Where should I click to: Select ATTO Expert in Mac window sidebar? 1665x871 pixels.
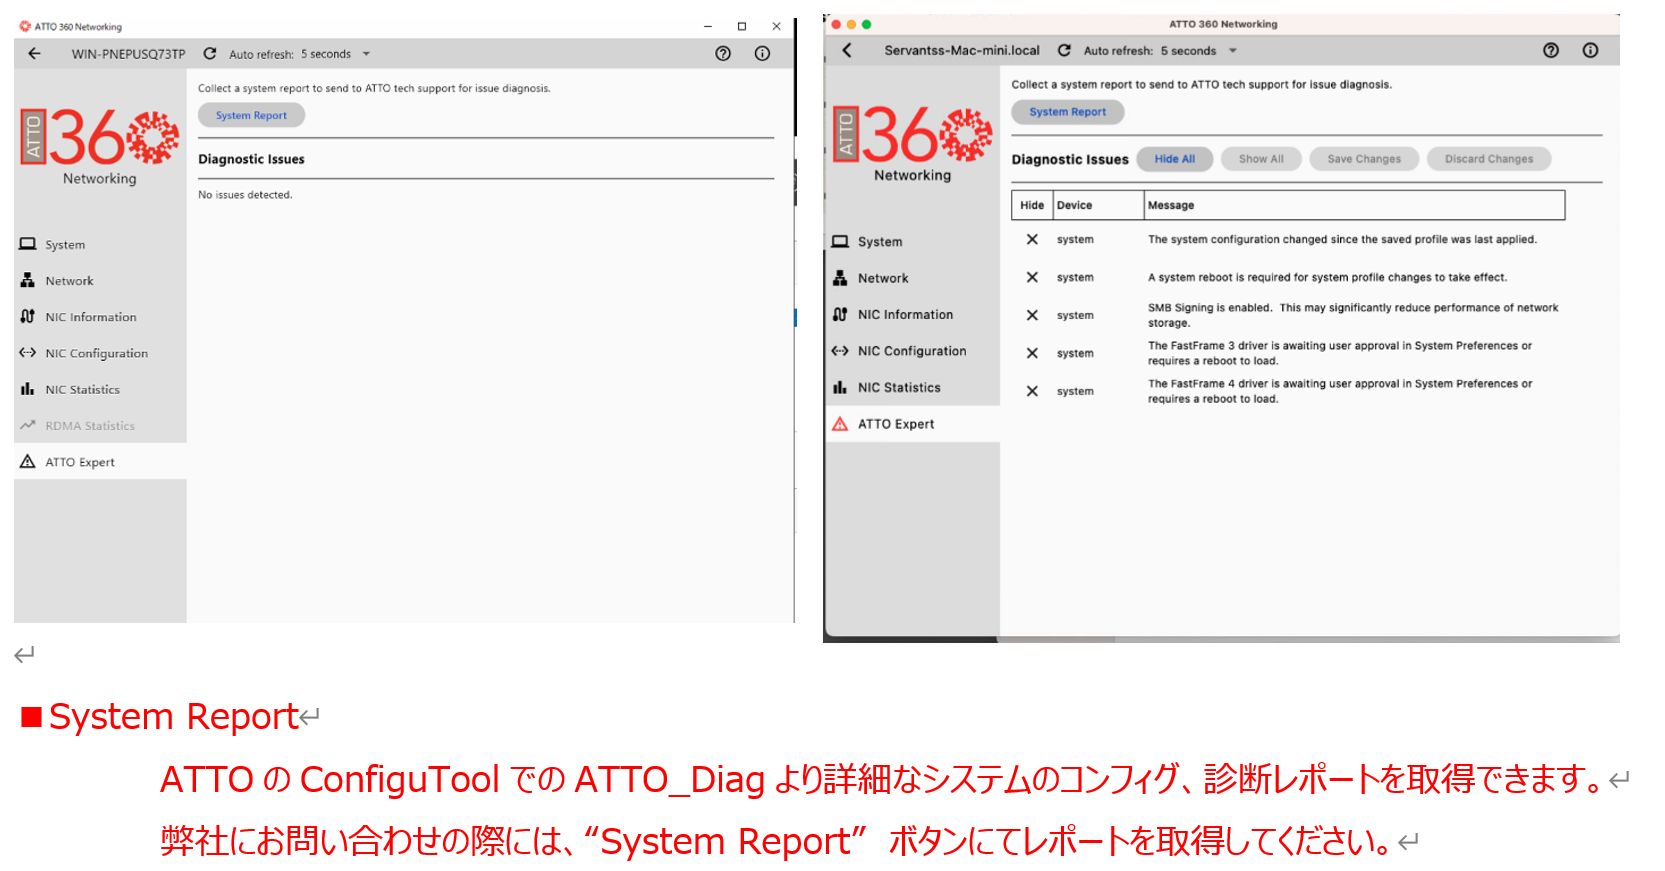(x=912, y=424)
